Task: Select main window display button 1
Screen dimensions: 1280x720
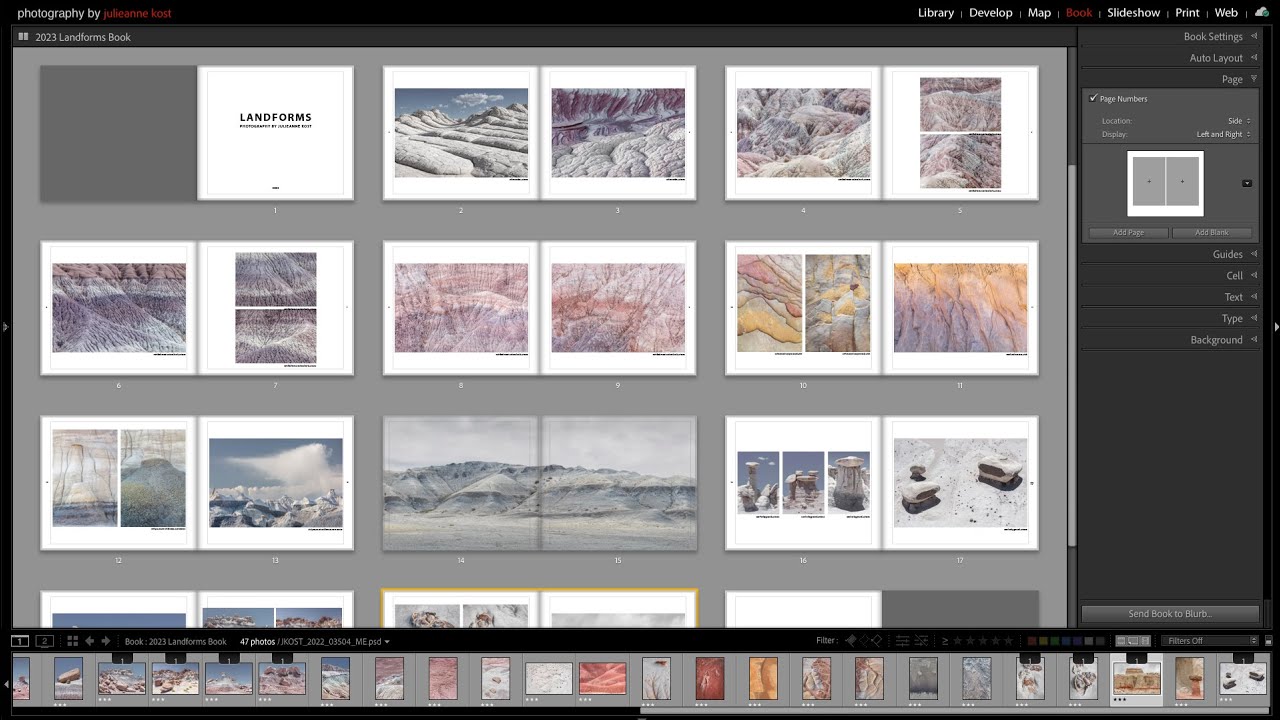Action: tap(20, 641)
